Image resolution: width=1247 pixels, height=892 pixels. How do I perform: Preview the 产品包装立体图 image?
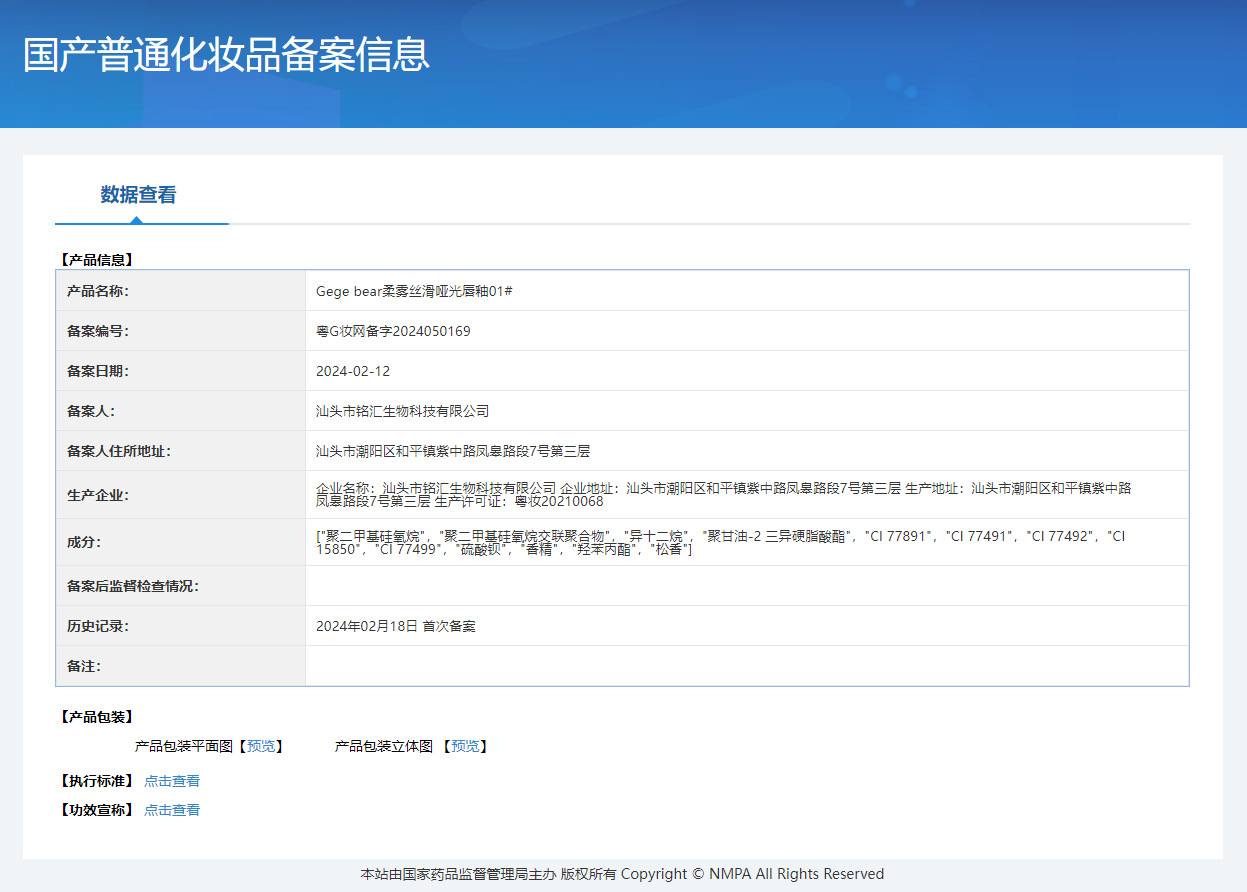point(465,746)
